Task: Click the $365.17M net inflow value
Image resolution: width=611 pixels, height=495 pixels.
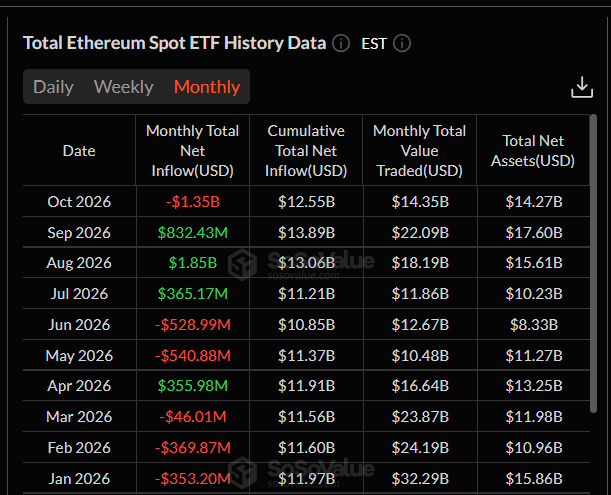Action: [x=192, y=293]
